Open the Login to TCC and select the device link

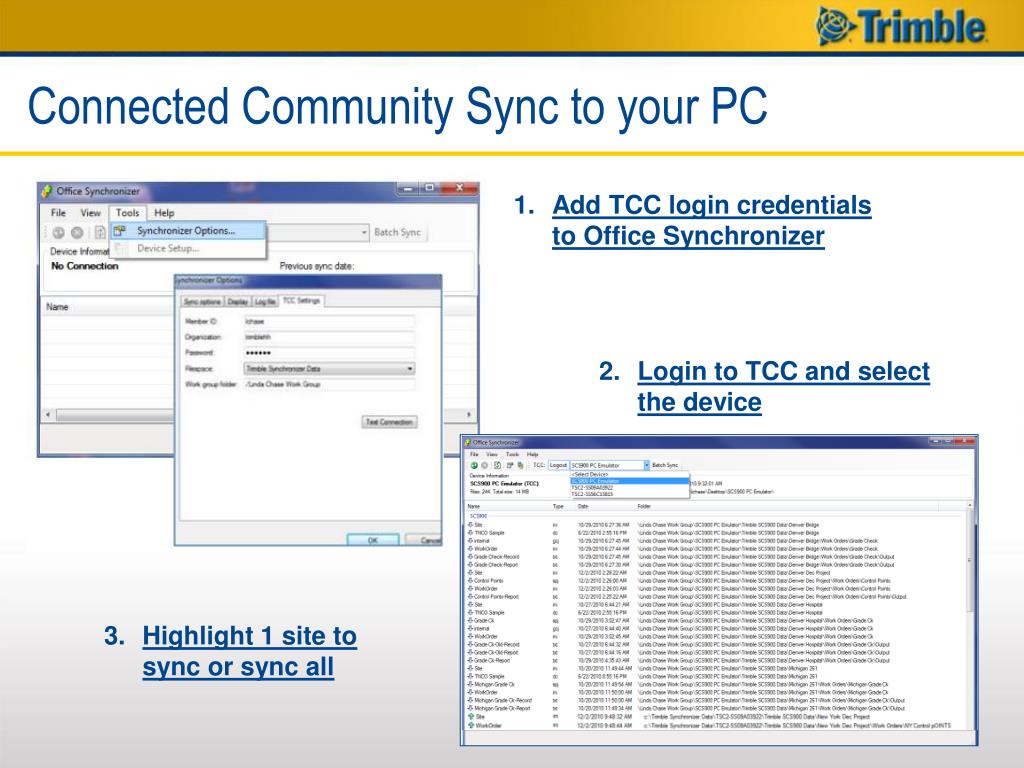[783, 387]
